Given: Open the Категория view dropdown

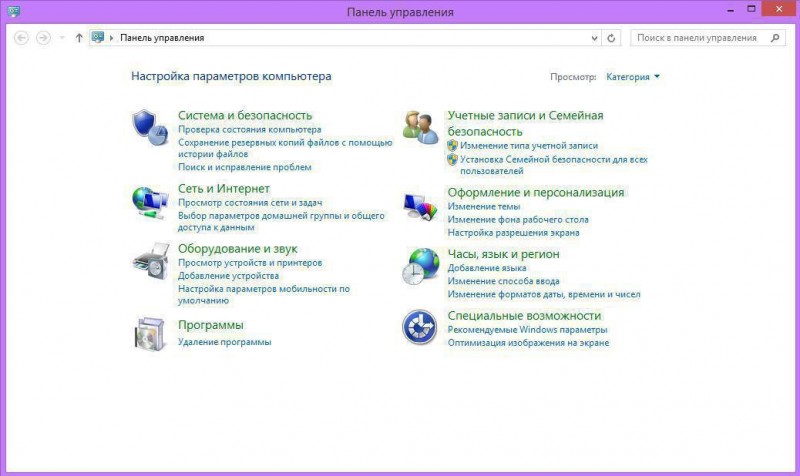Looking at the screenshot, I should coord(633,77).
